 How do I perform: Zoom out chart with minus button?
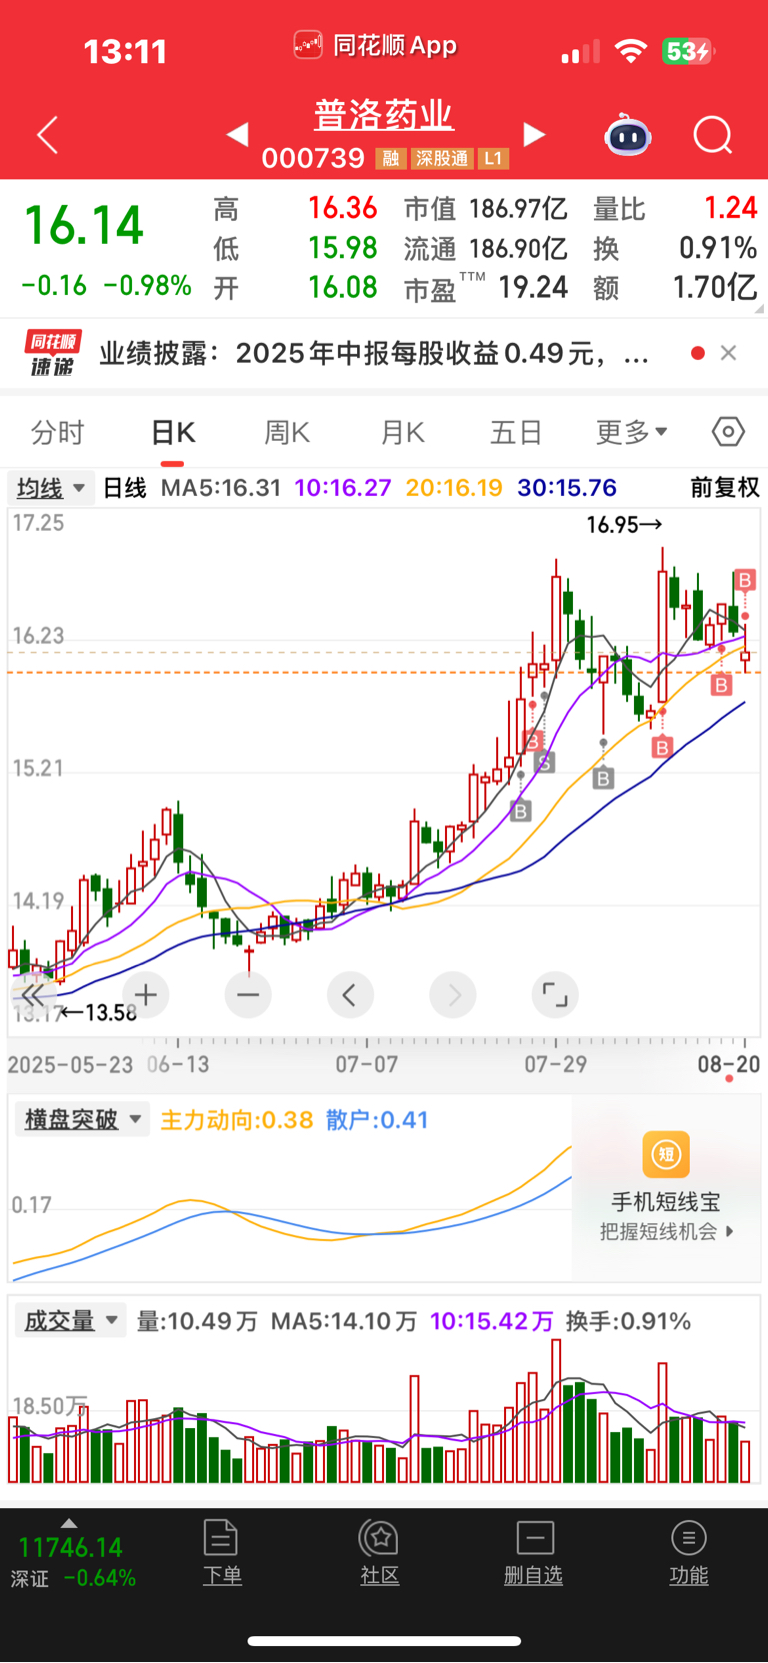tap(248, 995)
